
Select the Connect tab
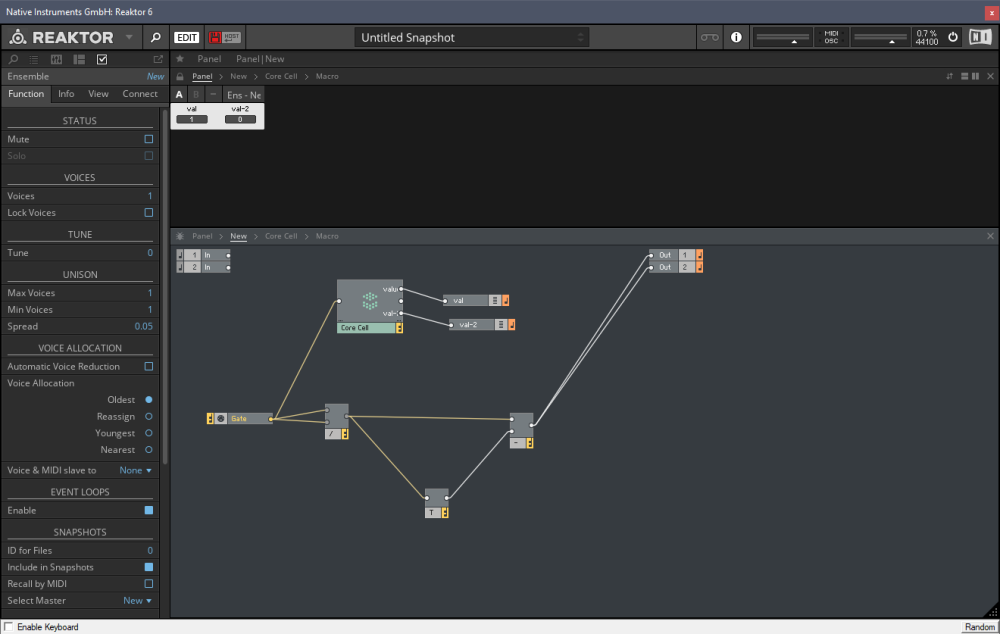[140, 94]
